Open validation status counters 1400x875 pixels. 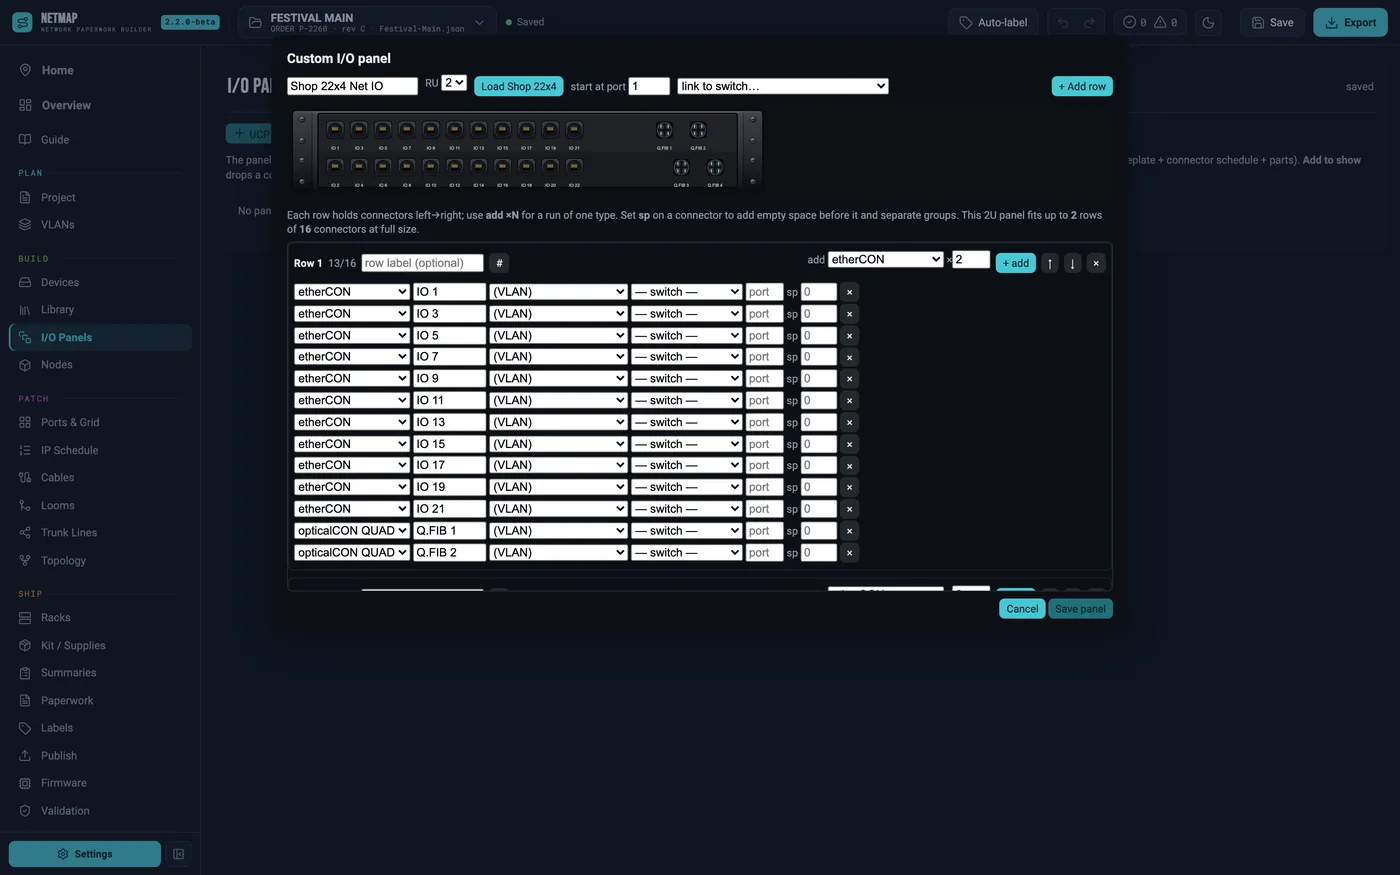coord(1150,22)
